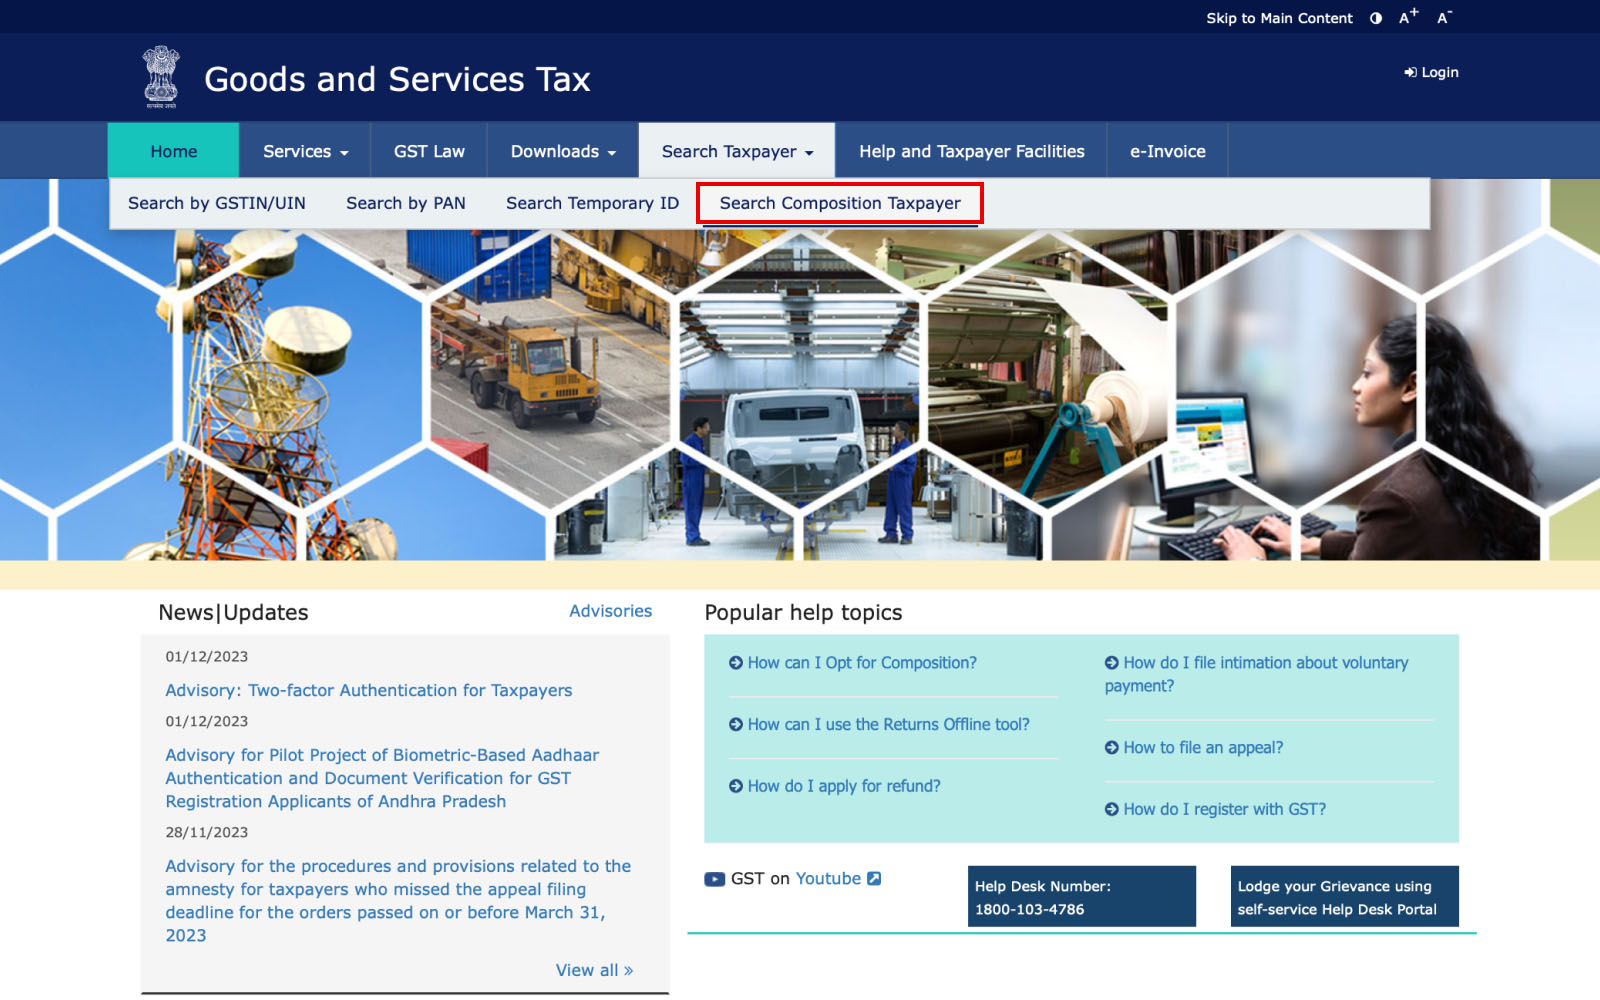This screenshot has width=1600, height=1000.
Task: Click View all news link
Action: 594,970
